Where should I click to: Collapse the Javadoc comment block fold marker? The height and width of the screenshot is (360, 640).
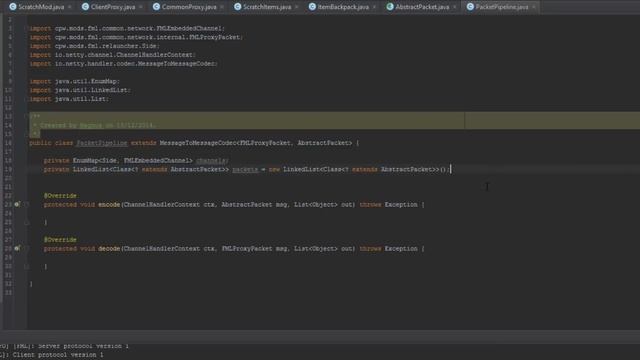point(26,116)
